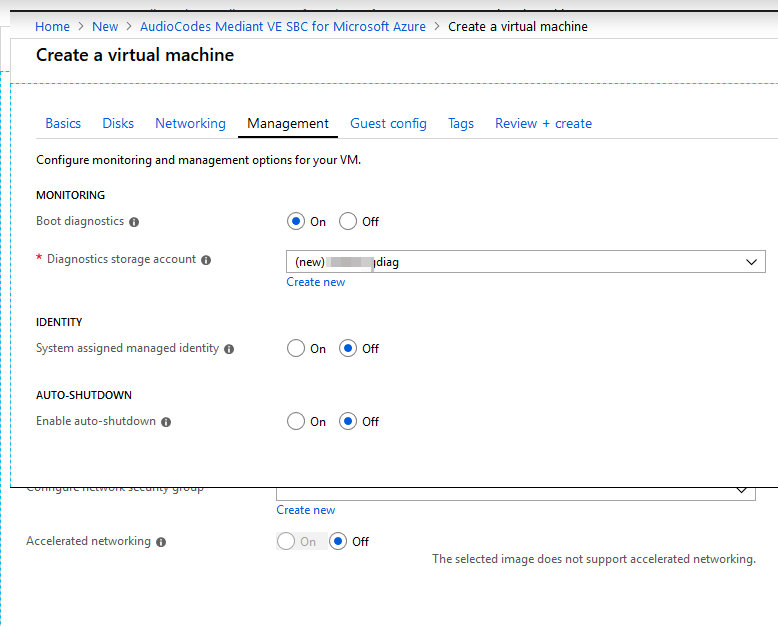The image size is (778, 626).
Task: Switch to Review + create tab
Action: point(543,123)
